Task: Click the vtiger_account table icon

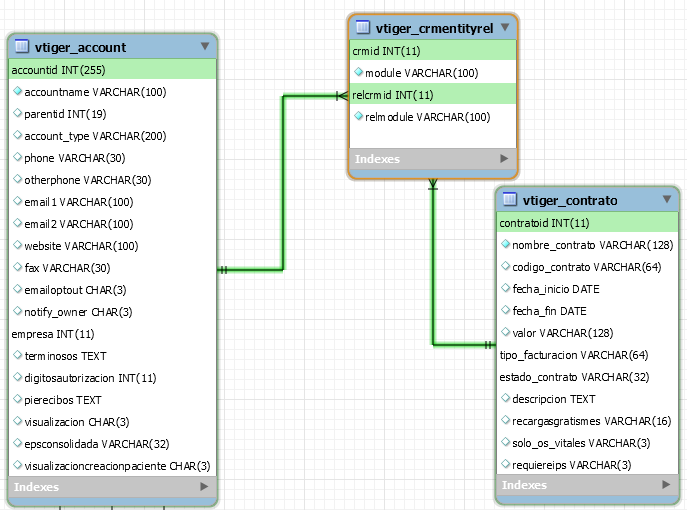Action: (x=21, y=46)
